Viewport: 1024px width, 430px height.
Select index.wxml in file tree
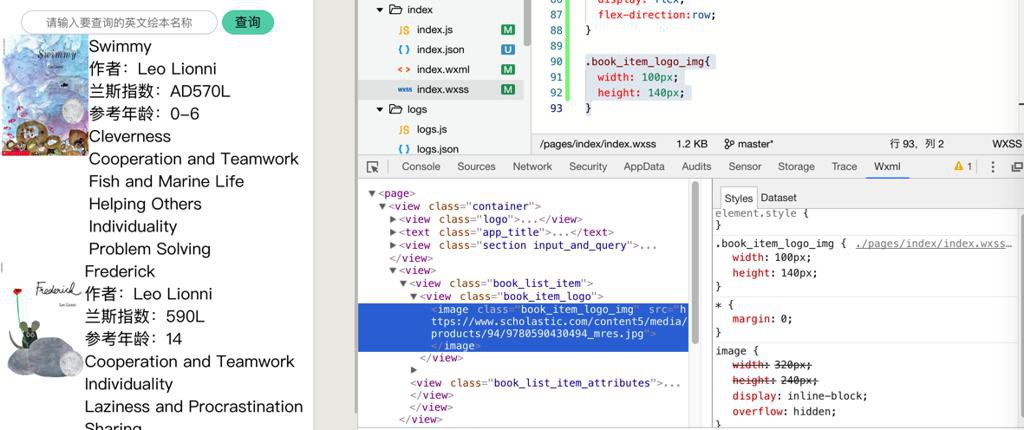click(x=441, y=69)
